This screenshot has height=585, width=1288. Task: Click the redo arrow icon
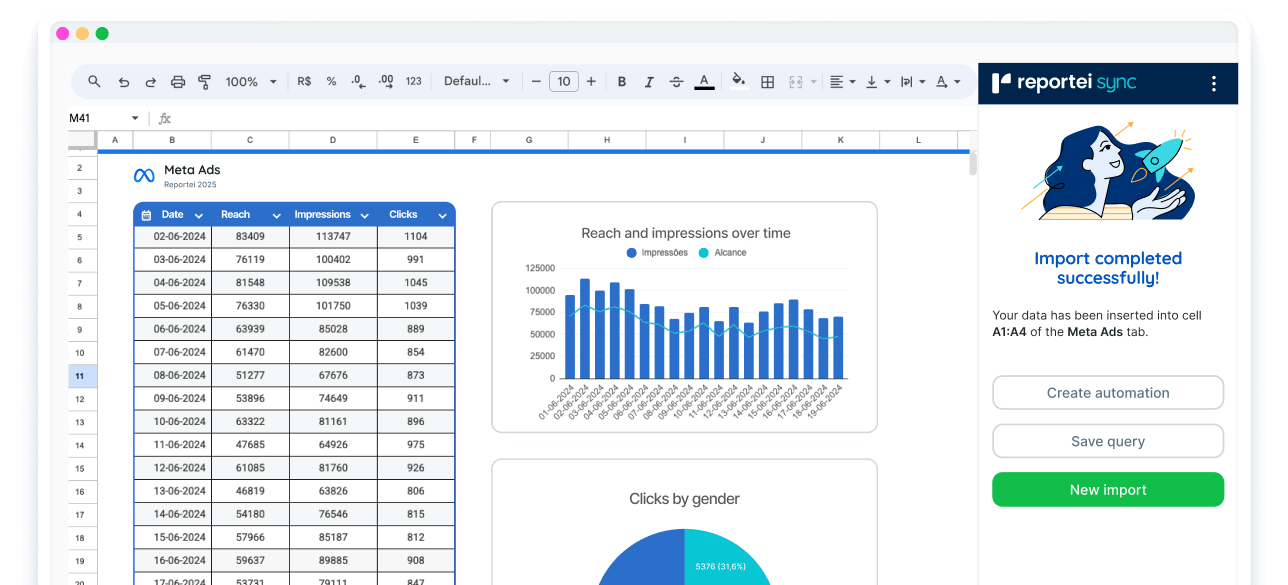tap(151, 82)
